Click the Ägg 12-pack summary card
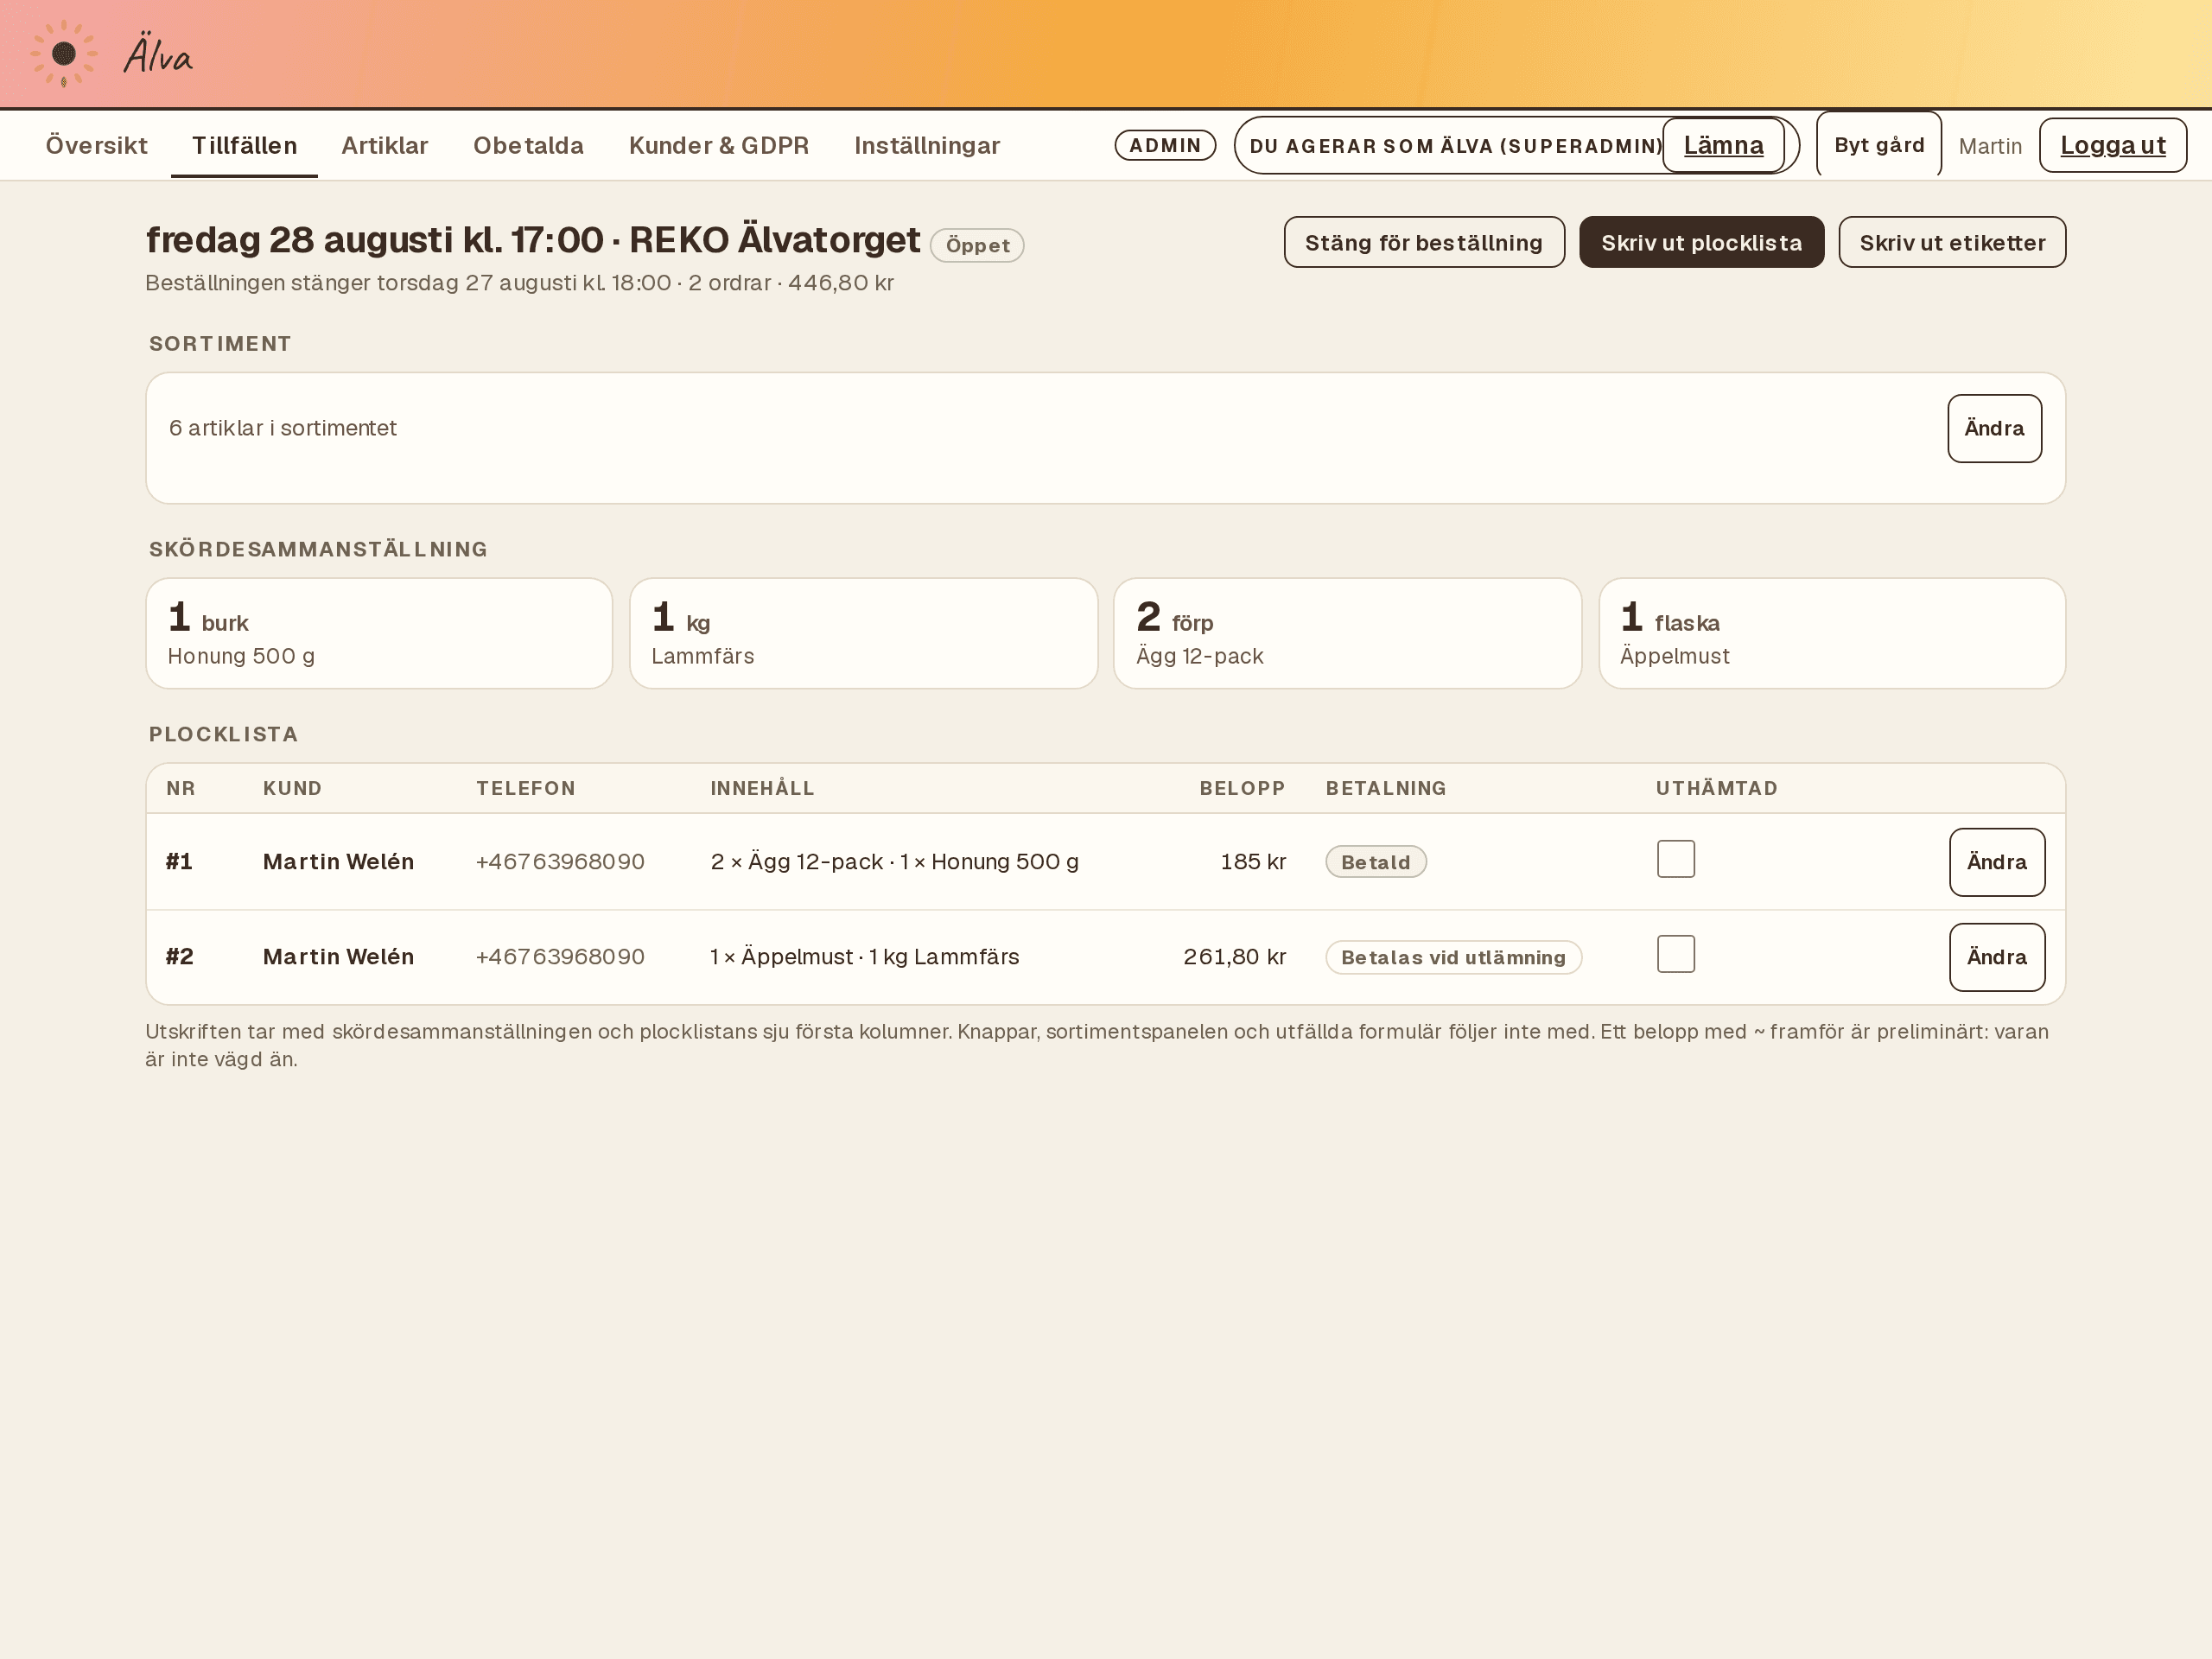This screenshot has width=2212, height=1659. click(1347, 633)
